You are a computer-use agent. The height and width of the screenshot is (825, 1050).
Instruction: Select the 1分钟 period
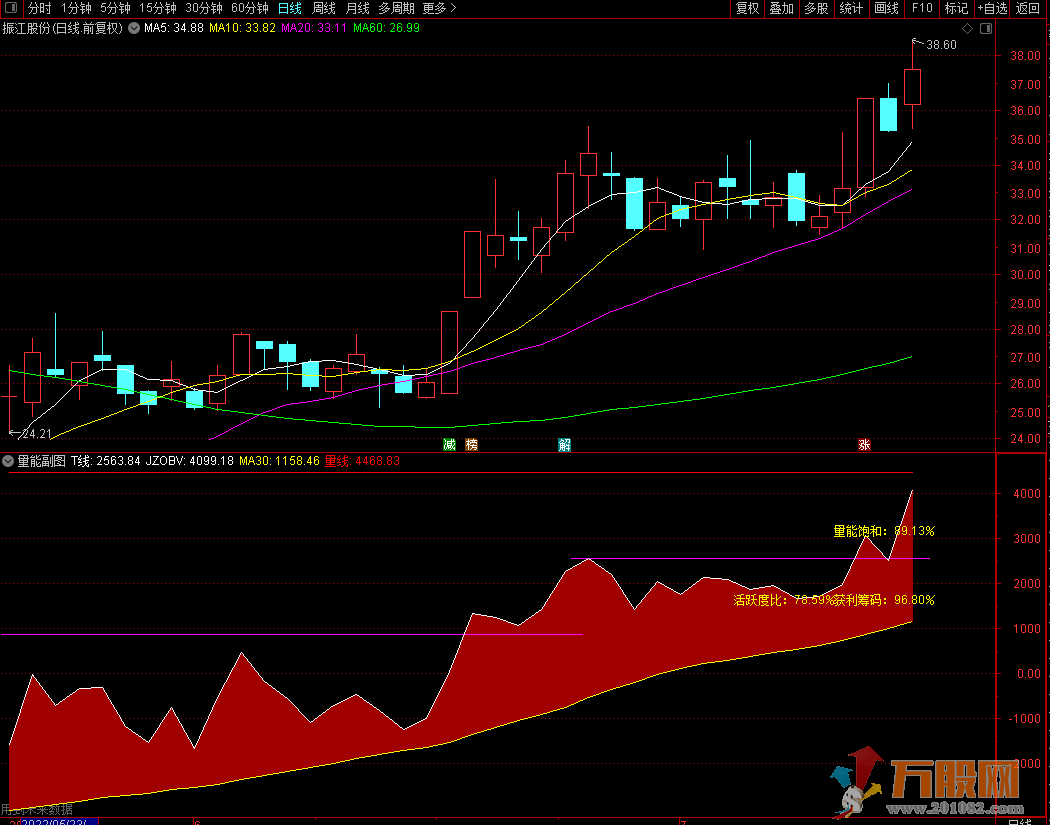(x=76, y=8)
